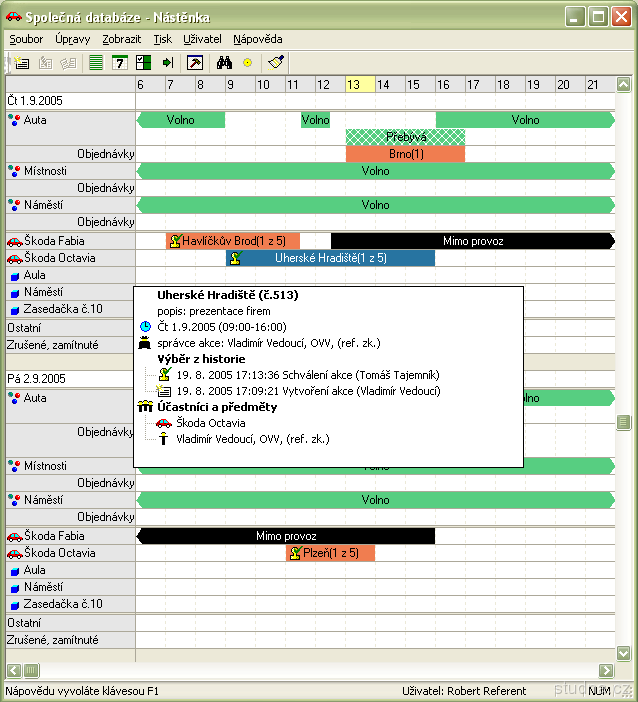The image size is (638, 702).
Task: Click the paintbrush toolbar icon
Action: 277,62
